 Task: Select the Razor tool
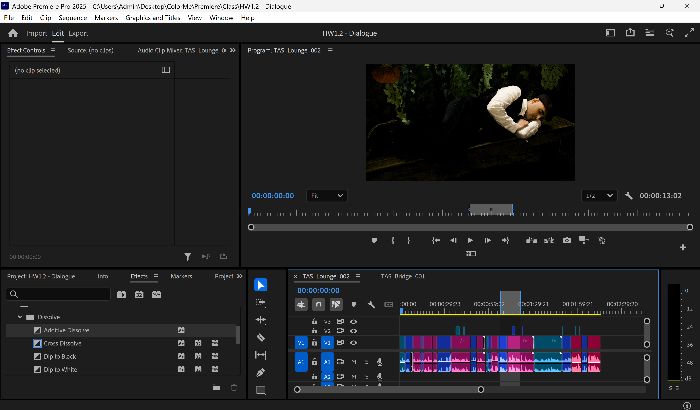(261, 337)
